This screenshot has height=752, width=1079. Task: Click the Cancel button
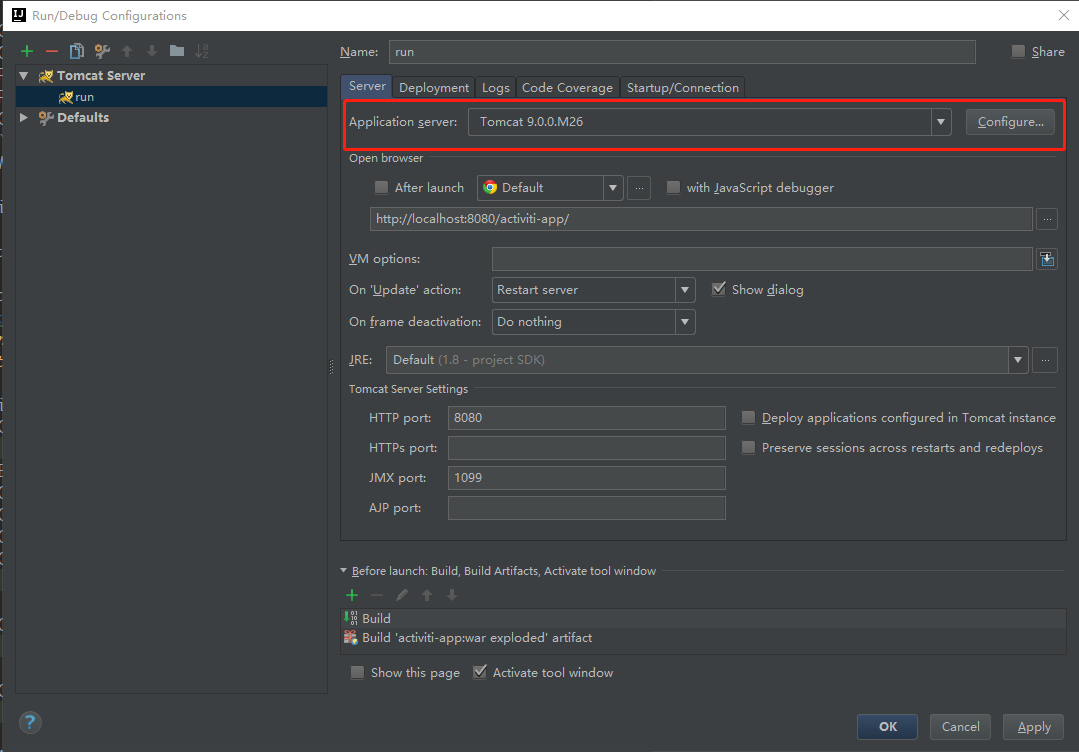[960, 727]
